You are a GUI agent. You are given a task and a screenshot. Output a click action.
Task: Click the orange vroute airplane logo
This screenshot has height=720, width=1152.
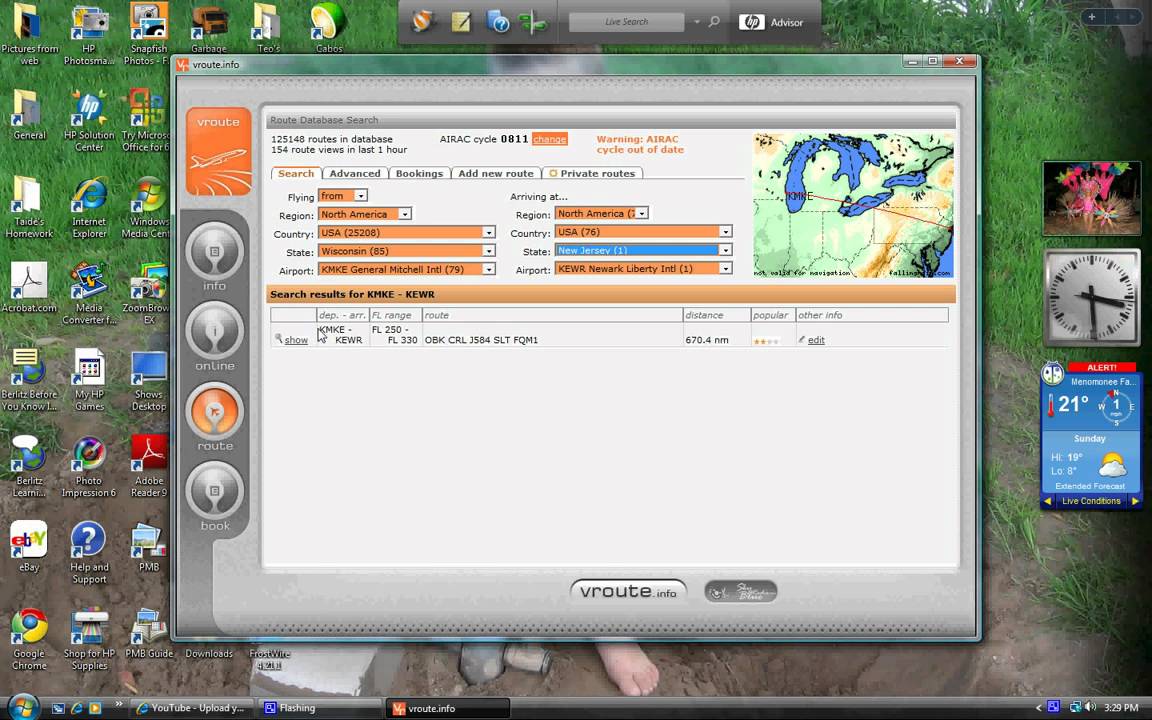pyautogui.click(x=219, y=152)
